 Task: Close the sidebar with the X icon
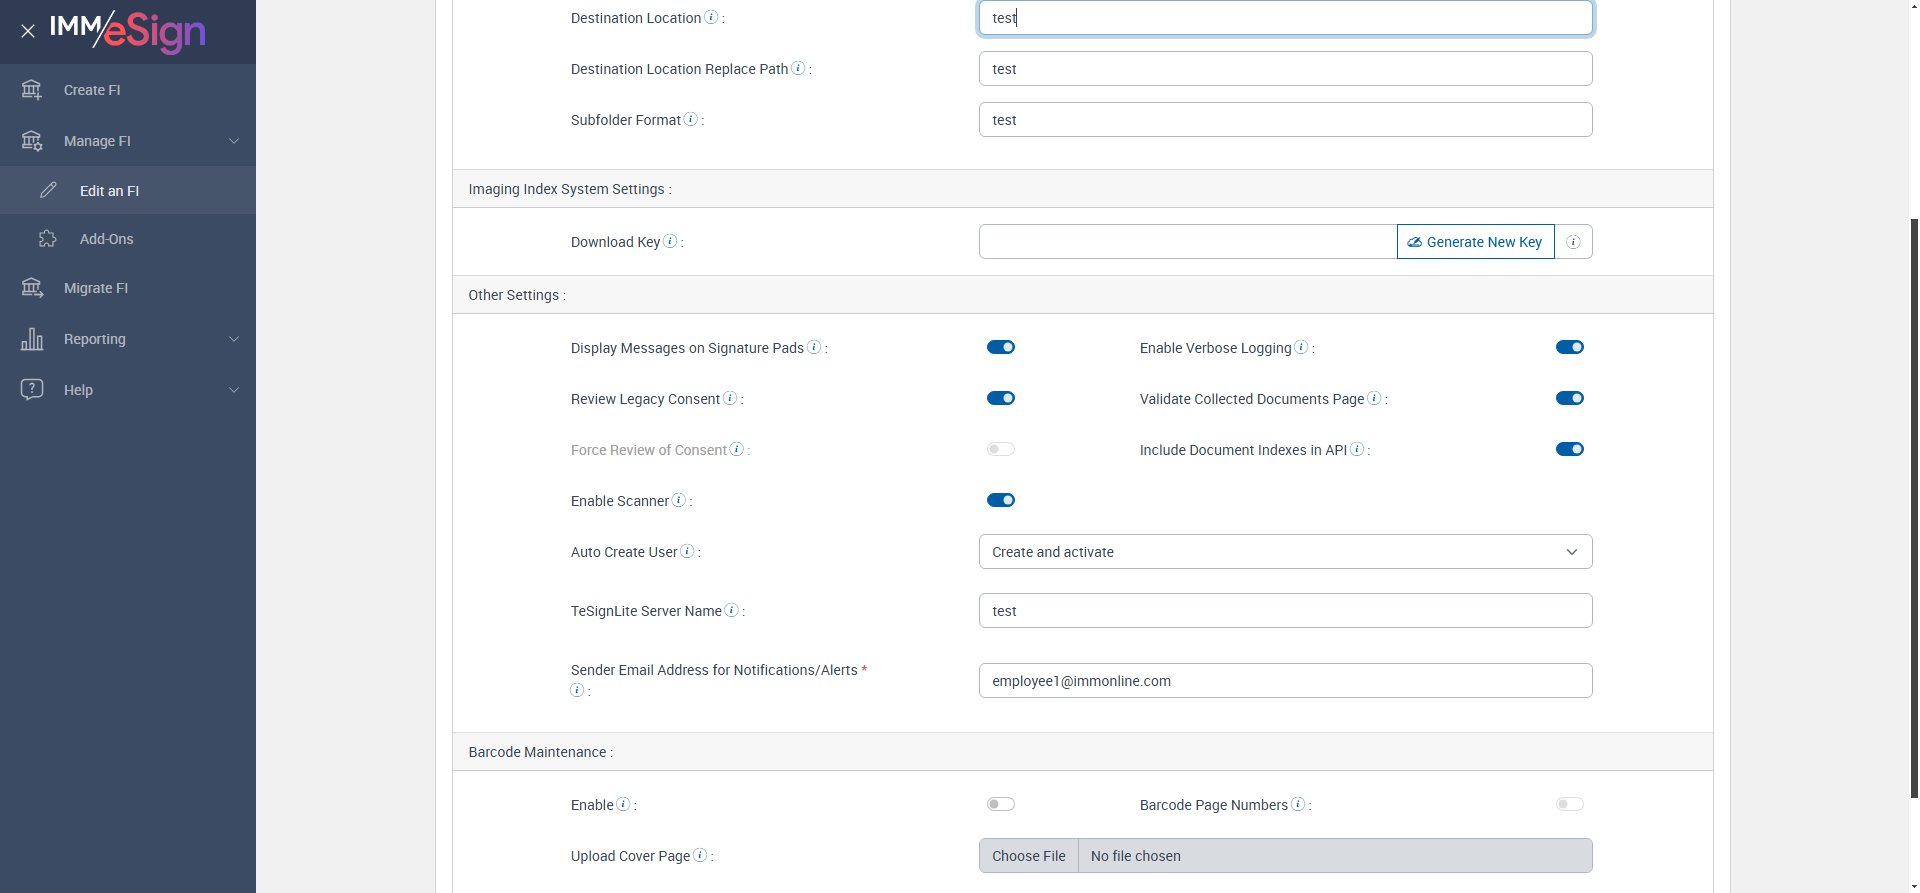(28, 31)
